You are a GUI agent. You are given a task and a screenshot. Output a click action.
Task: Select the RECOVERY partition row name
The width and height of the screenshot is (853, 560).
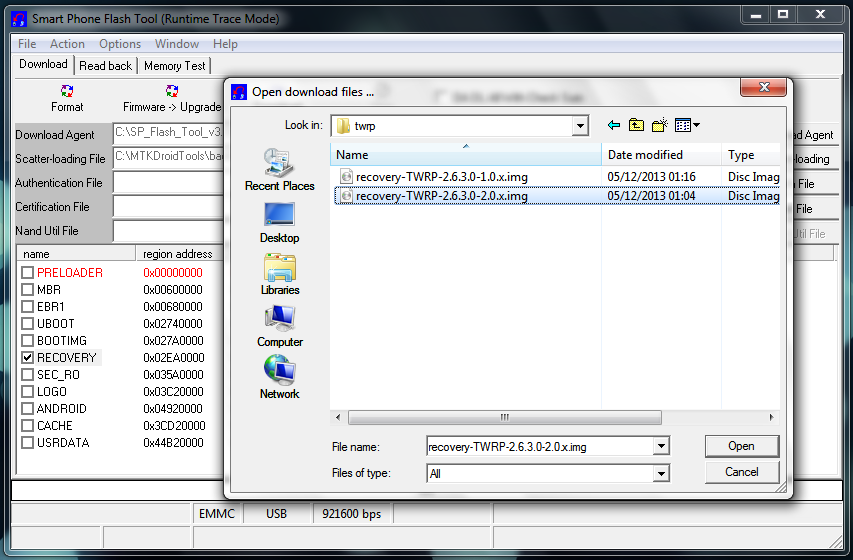(67, 358)
